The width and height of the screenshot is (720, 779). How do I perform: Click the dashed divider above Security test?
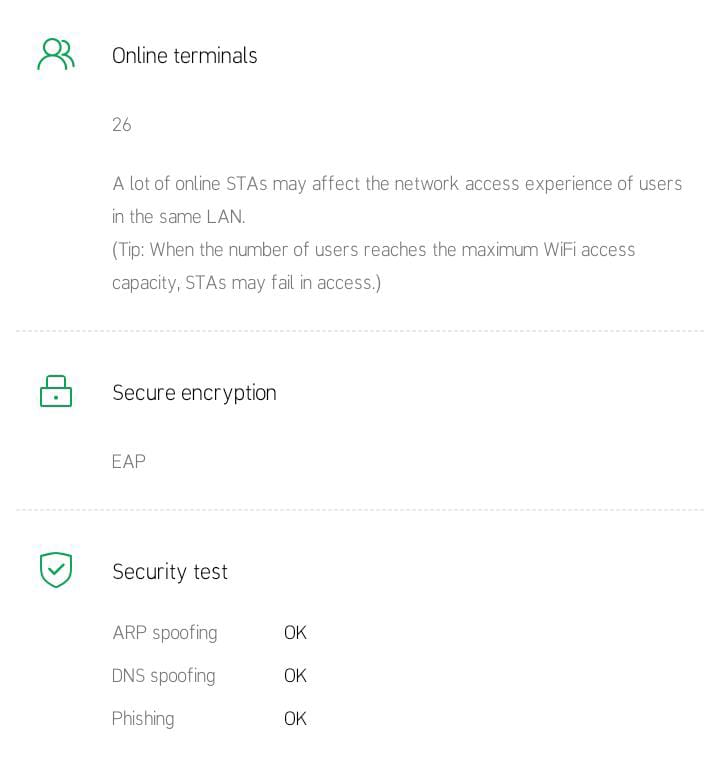click(360, 510)
